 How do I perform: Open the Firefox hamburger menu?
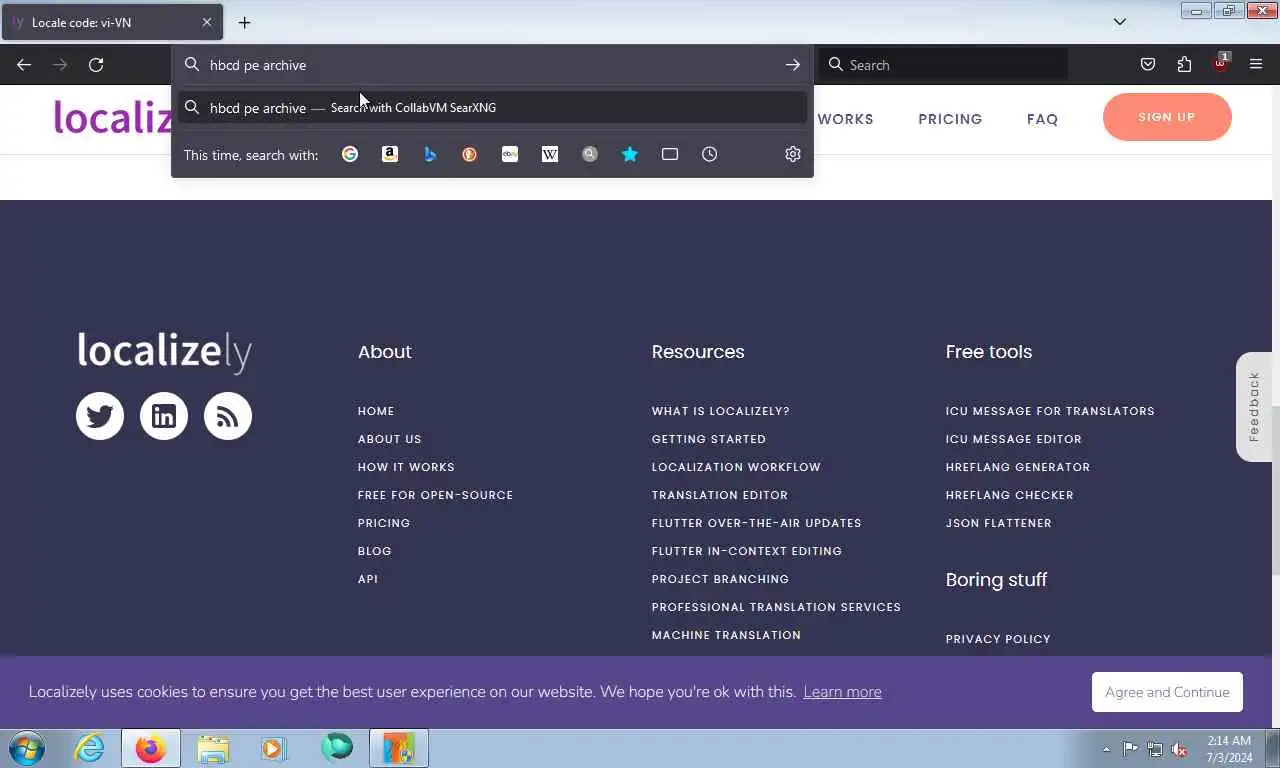point(1256,65)
